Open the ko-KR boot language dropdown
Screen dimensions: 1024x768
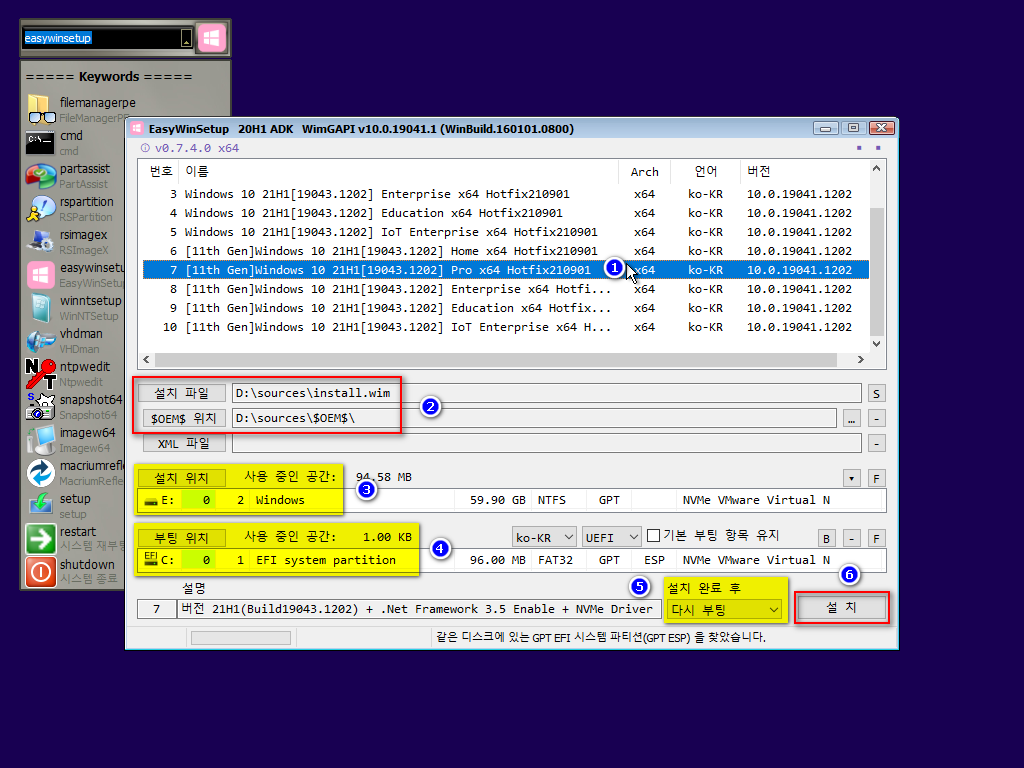[x=544, y=537]
